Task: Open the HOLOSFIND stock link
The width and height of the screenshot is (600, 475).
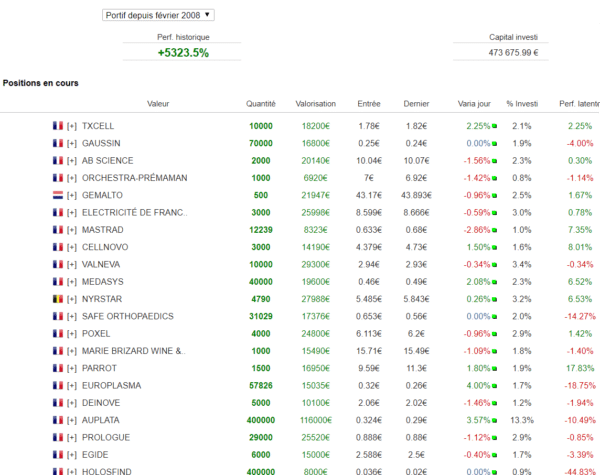Action: pyautogui.click(x=107, y=471)
